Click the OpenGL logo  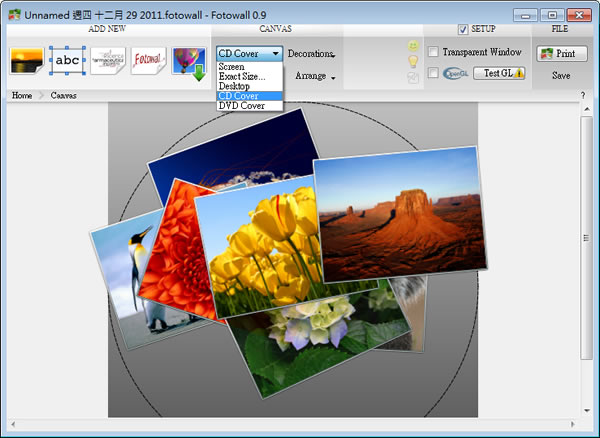pyautogui.click(x=455, y=73)
